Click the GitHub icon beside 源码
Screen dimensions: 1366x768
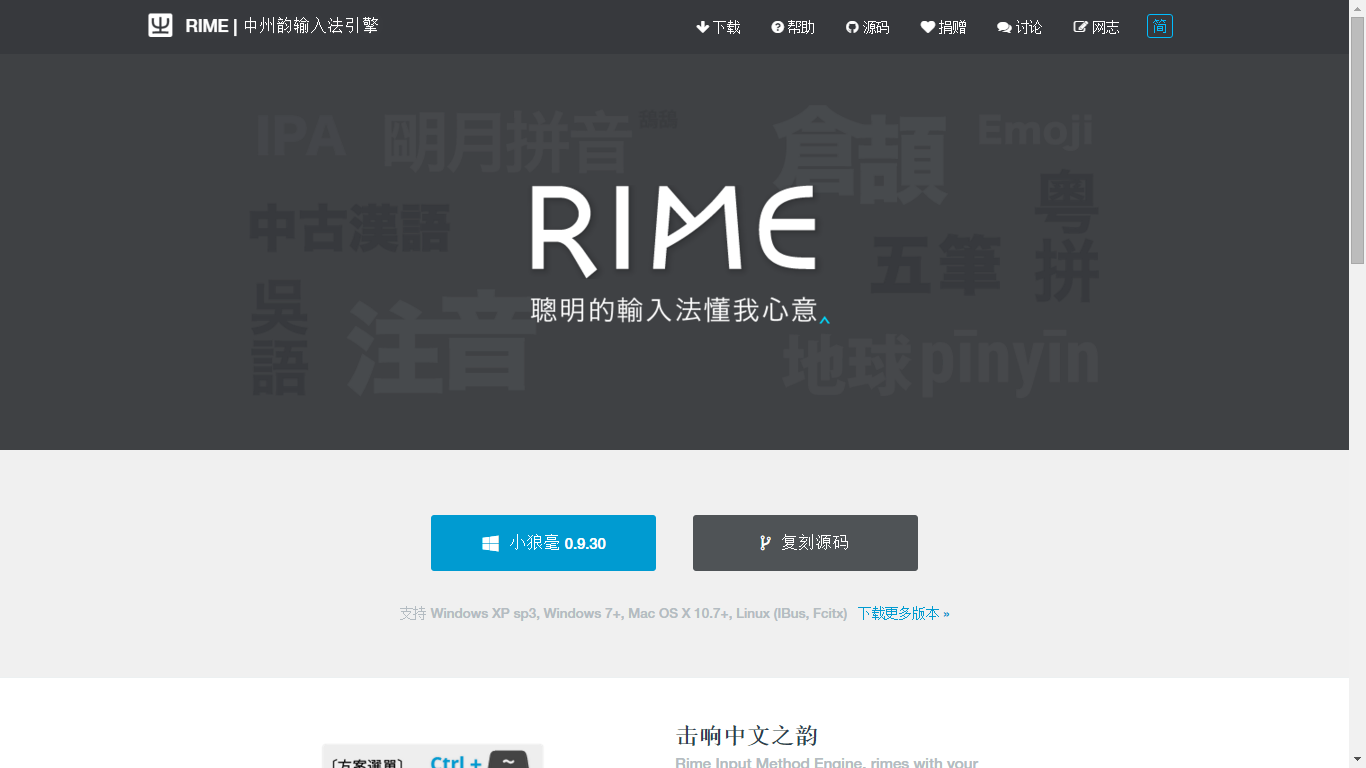click(x=852, y=27)
